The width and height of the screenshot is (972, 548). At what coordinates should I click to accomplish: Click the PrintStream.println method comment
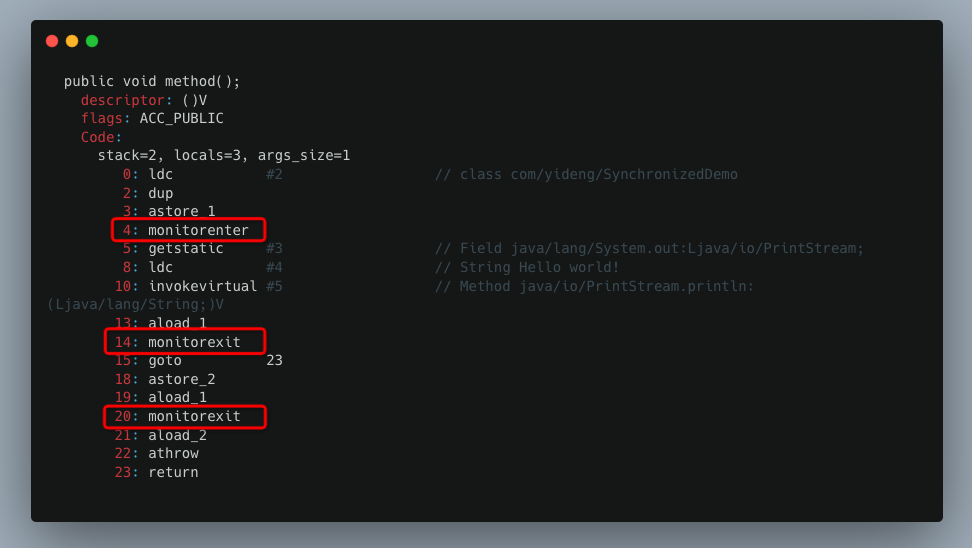(594, 286)
